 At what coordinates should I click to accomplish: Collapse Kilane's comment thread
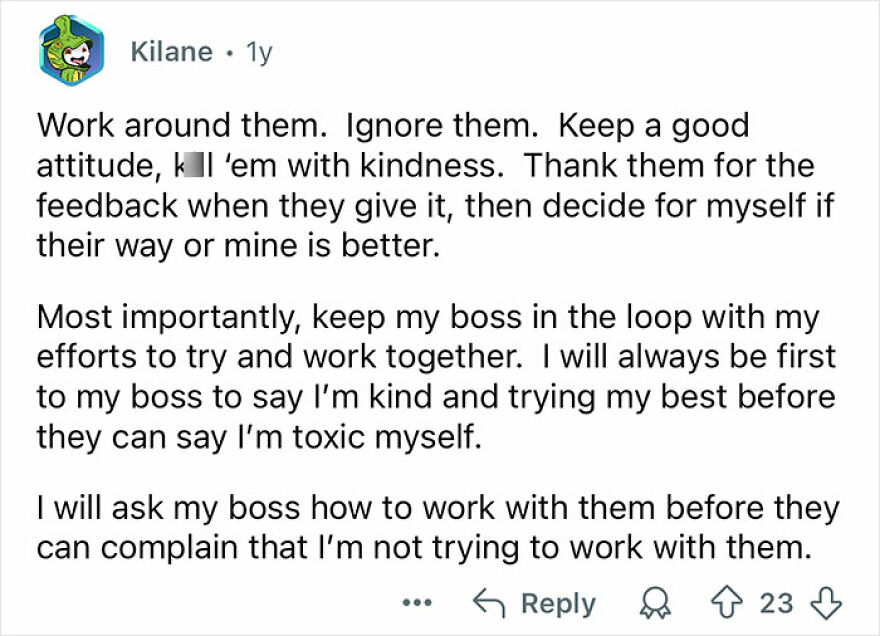(x=72, y=49)
